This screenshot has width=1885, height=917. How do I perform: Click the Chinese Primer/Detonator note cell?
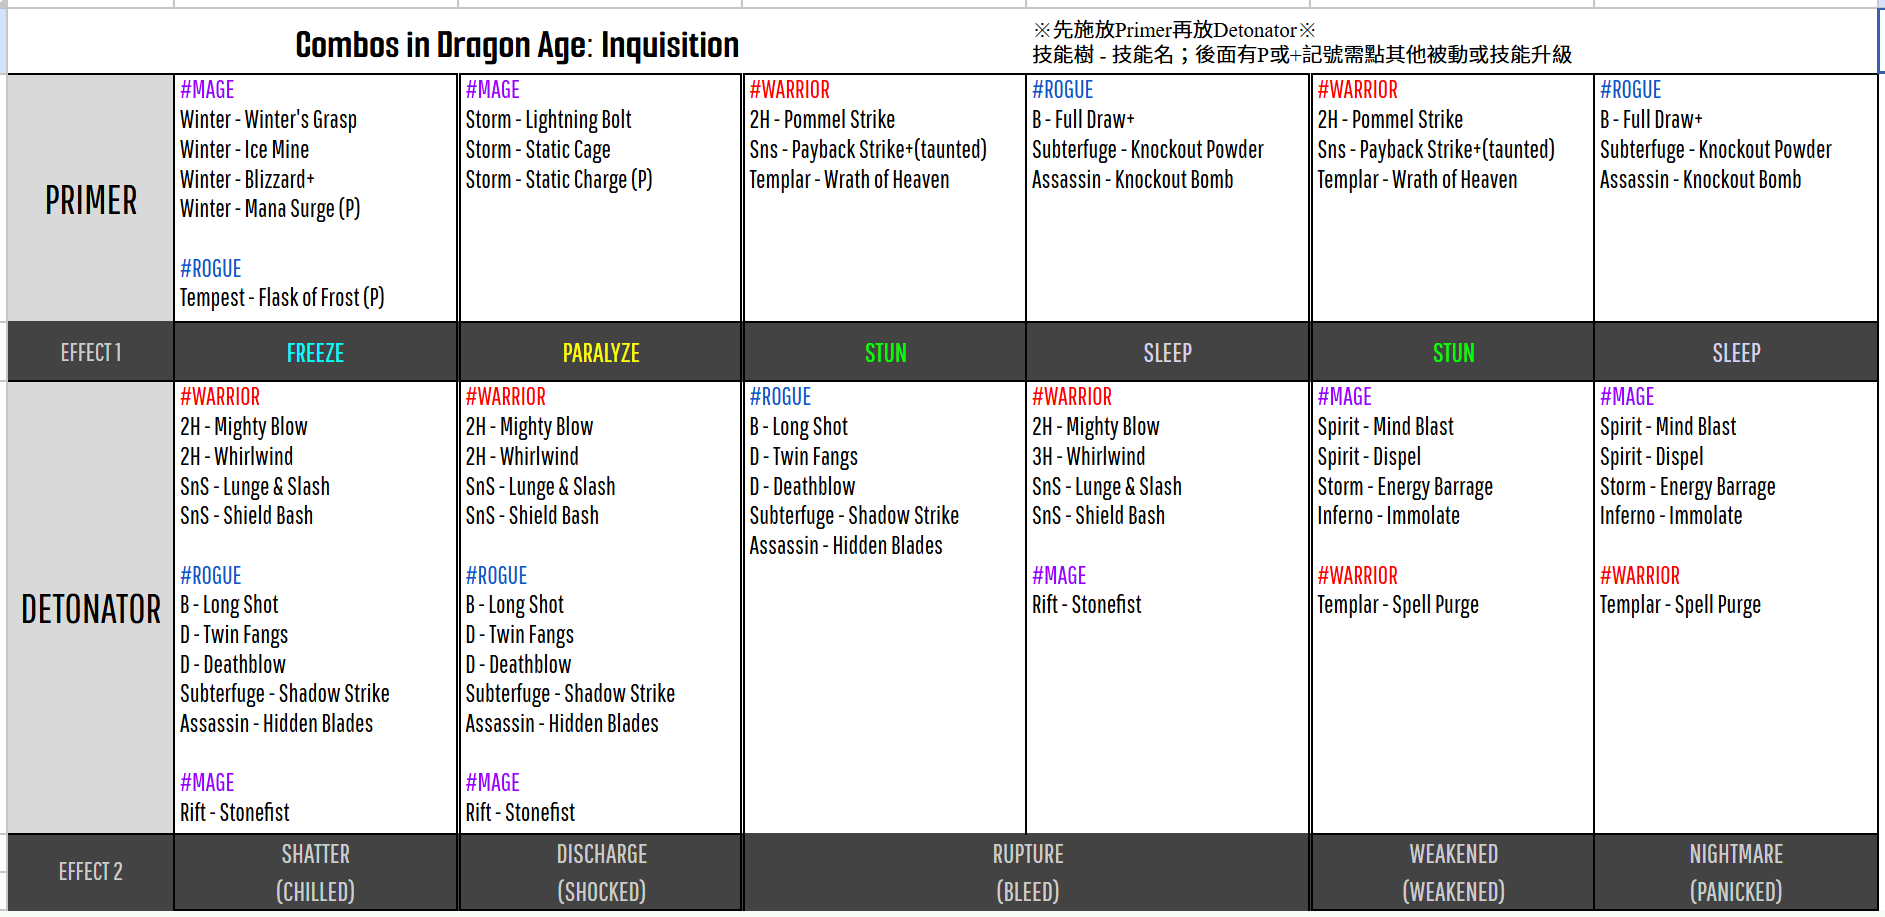tap(1452, 42)
